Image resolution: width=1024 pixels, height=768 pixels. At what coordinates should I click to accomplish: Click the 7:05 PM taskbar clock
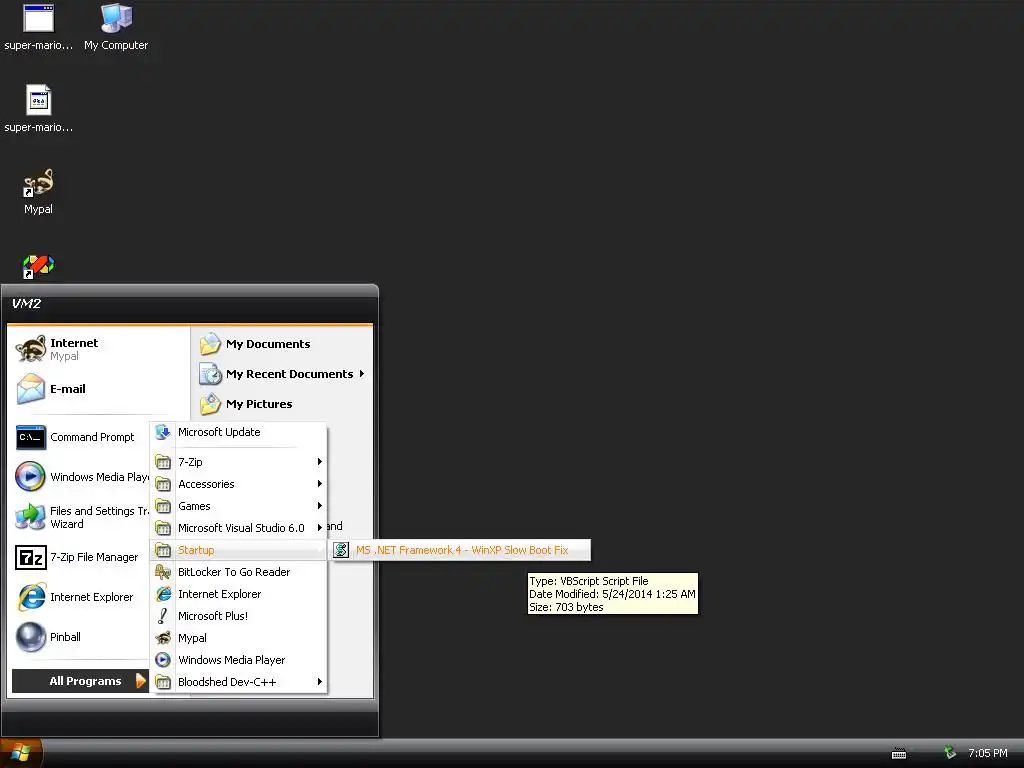pyautogui.click(x=987, y=753)
